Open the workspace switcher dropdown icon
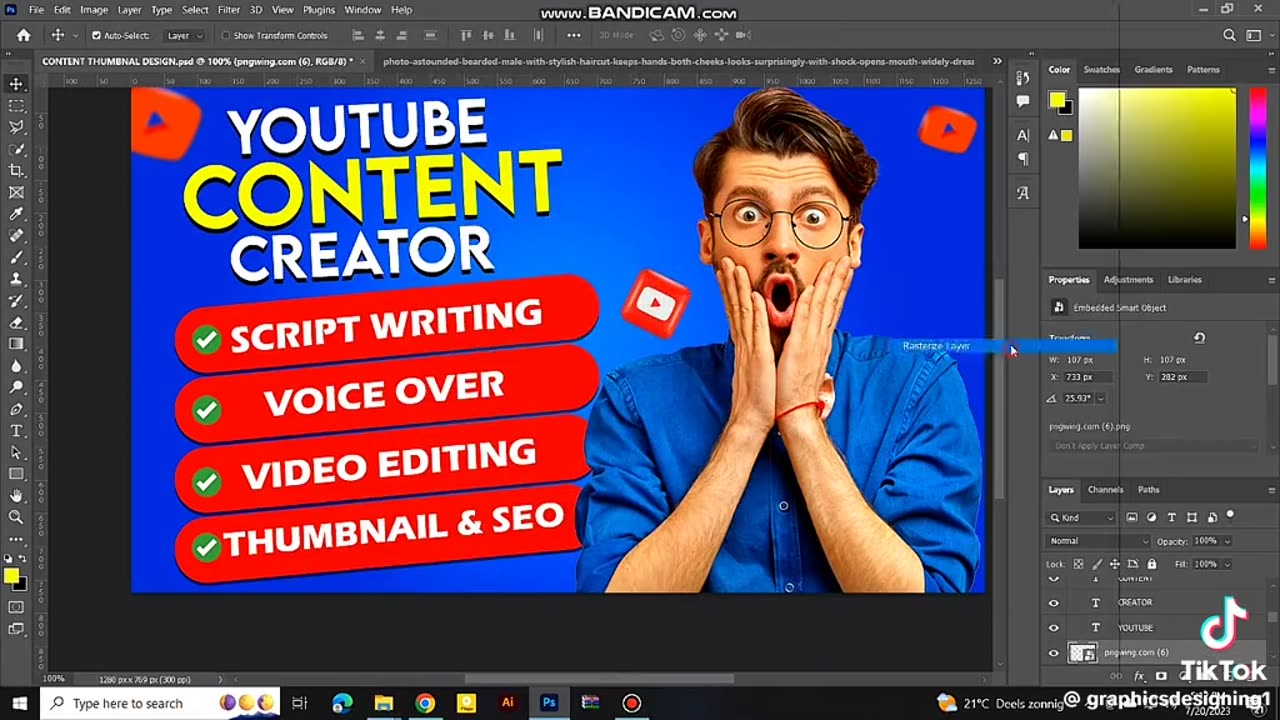The width and height of the screenshot is (1280, 720). tap(1257, 35)
